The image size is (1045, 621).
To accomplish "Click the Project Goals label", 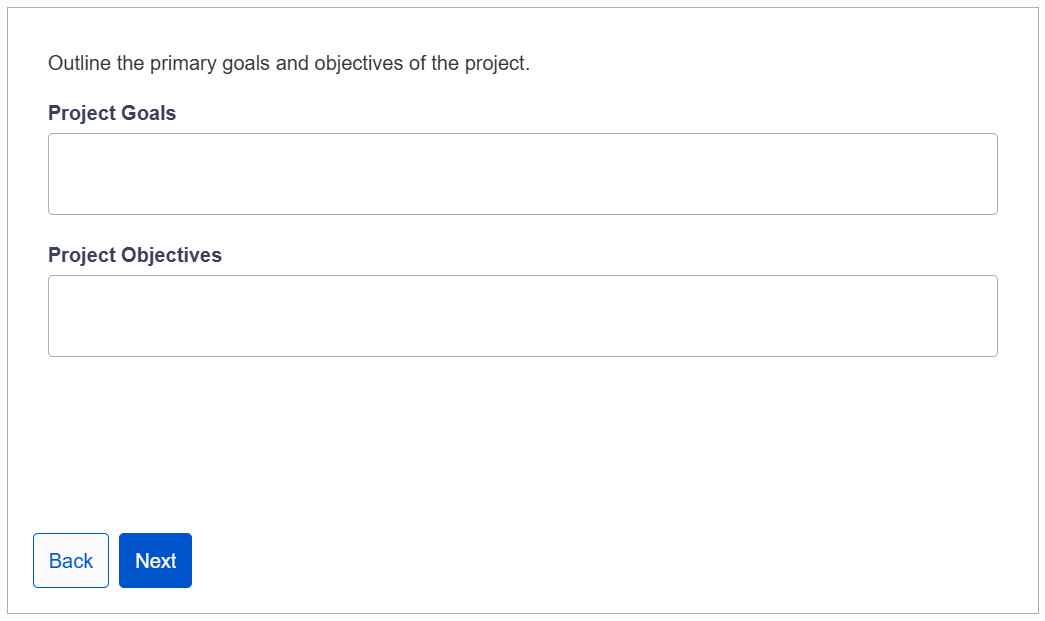I will coord(112,113).
